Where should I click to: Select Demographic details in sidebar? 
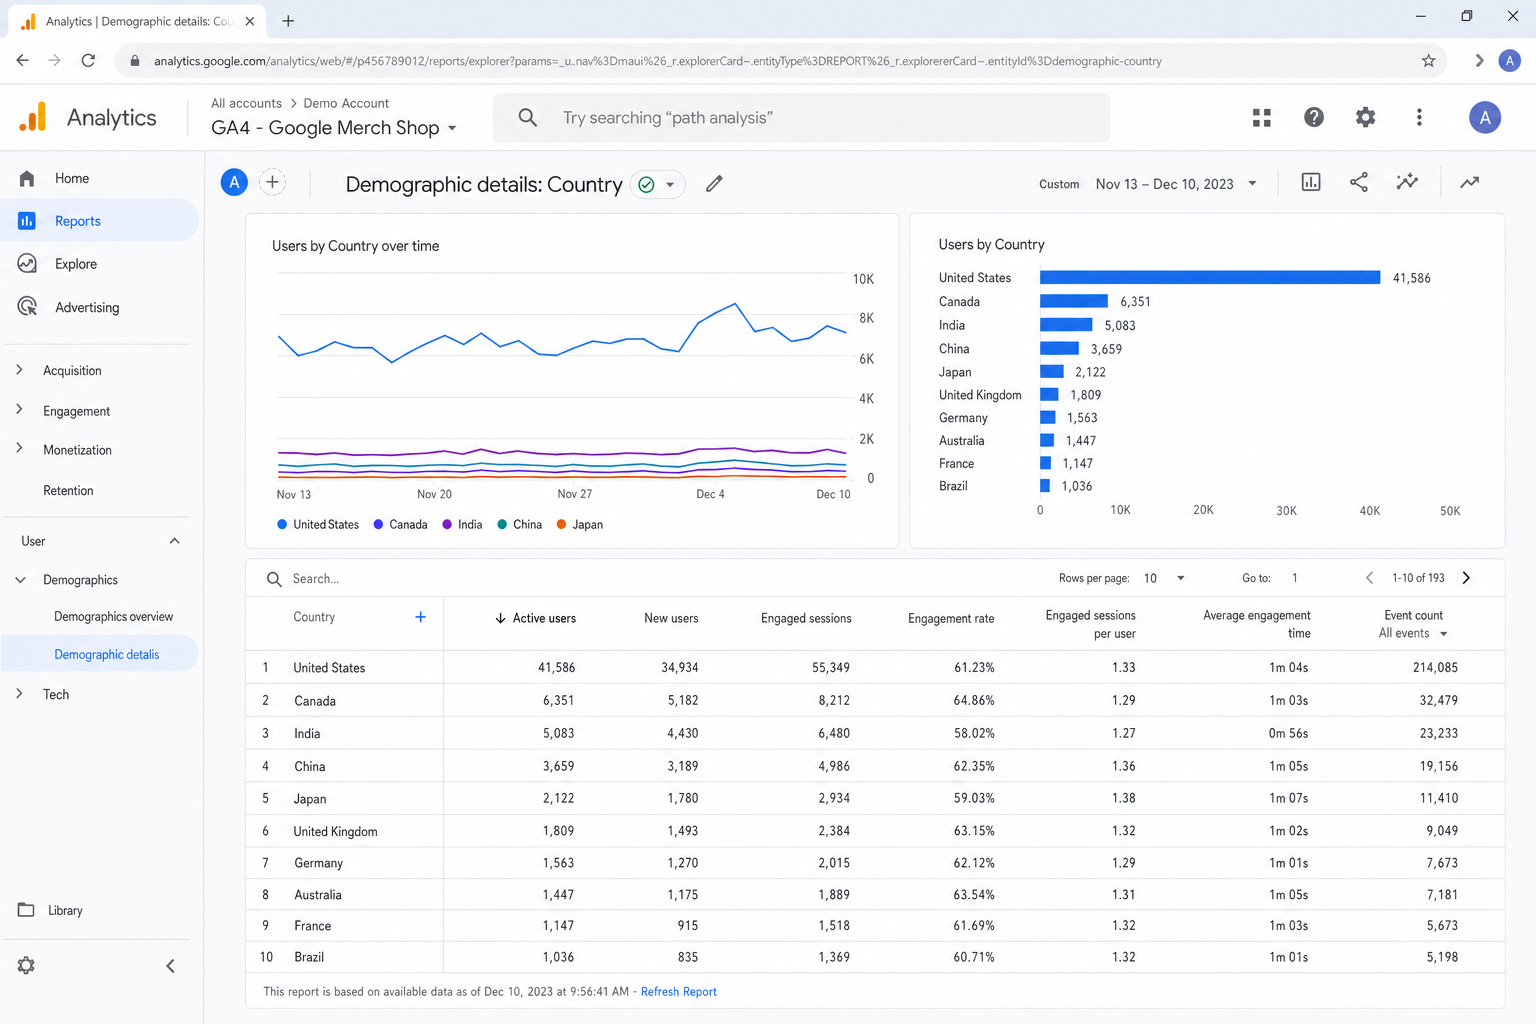click(x=99, y=654)
